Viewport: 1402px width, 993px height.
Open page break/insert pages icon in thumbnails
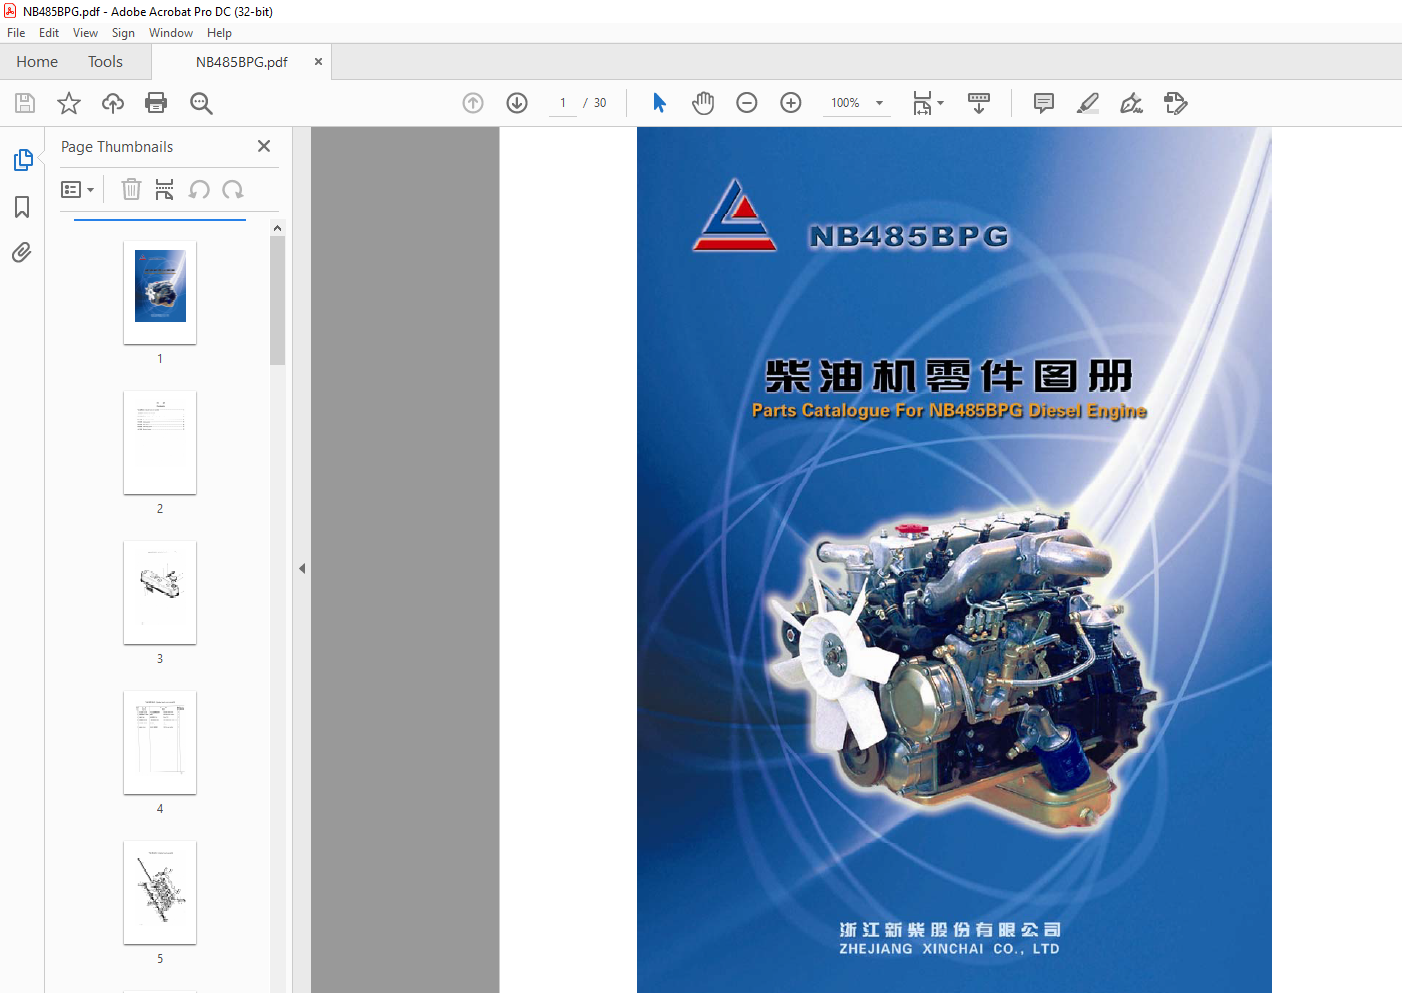tap(165, 189)
